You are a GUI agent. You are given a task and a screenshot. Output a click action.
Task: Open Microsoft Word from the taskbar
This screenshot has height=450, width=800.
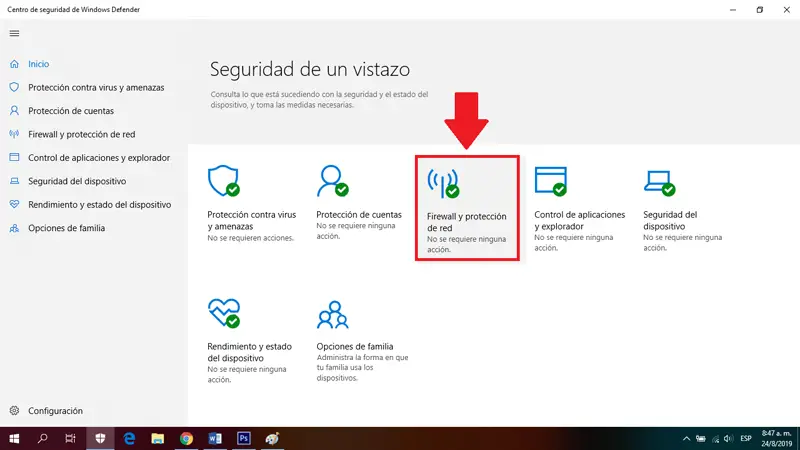(x=215, y=439)
